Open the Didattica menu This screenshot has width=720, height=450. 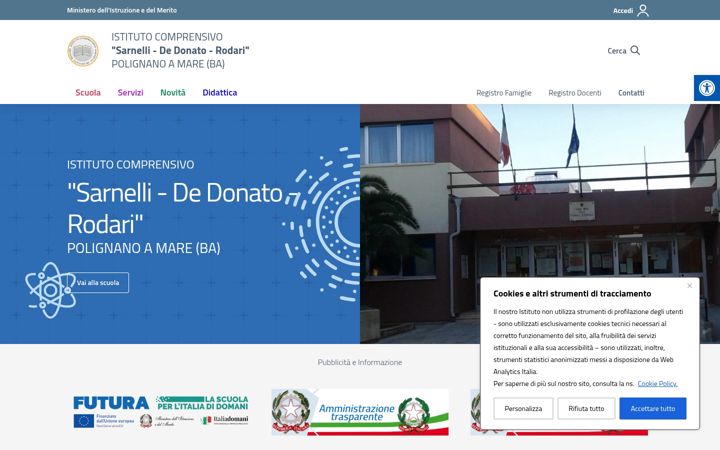click(219, 92)
